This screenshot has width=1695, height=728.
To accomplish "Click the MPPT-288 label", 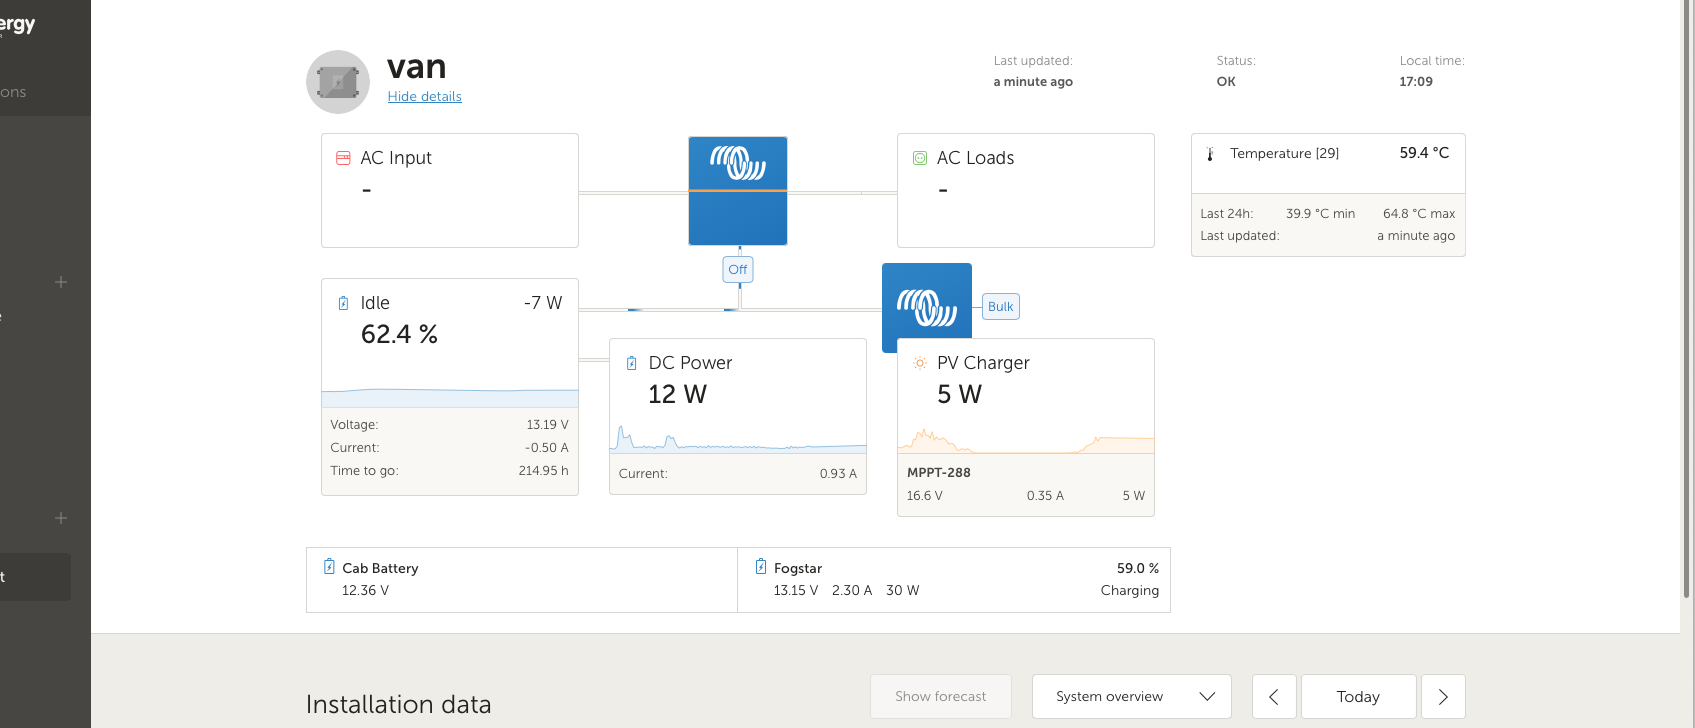I will coord(939,473).
